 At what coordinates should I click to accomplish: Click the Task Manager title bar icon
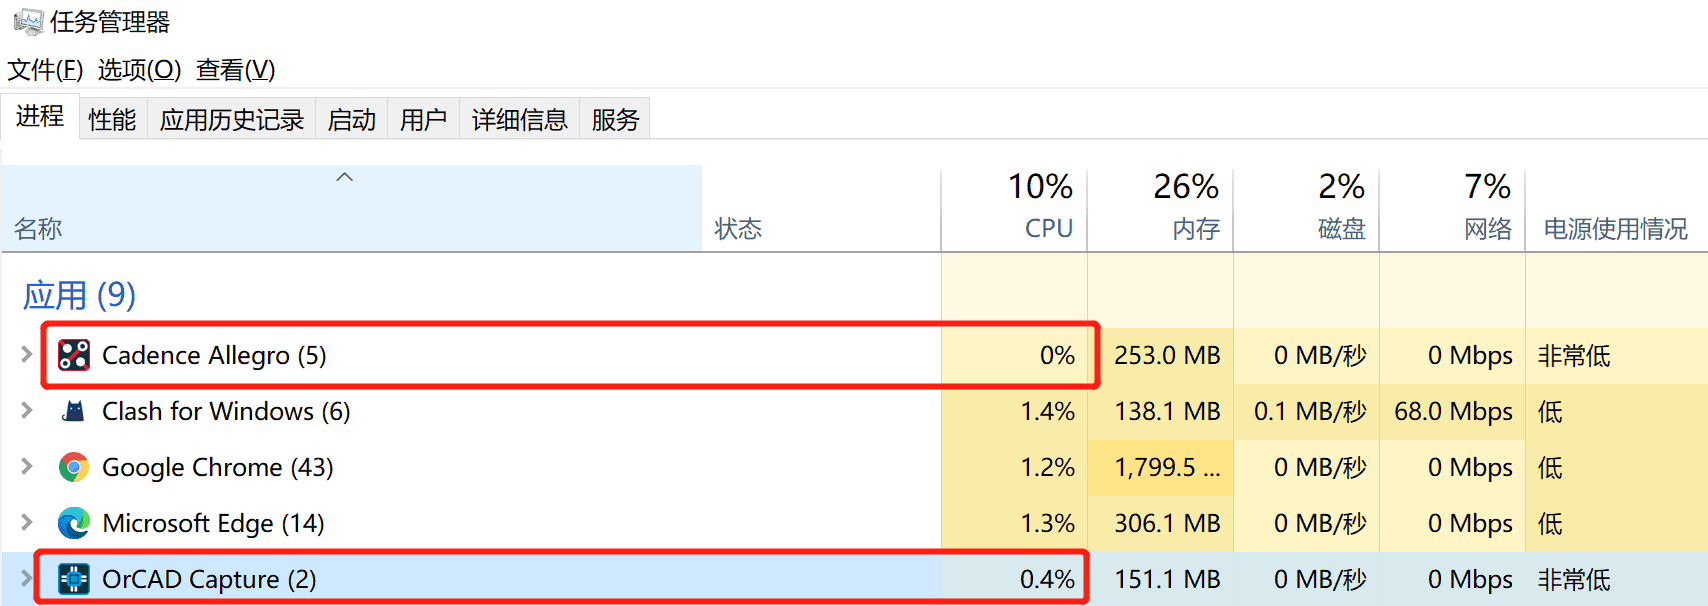pos(28,21)
